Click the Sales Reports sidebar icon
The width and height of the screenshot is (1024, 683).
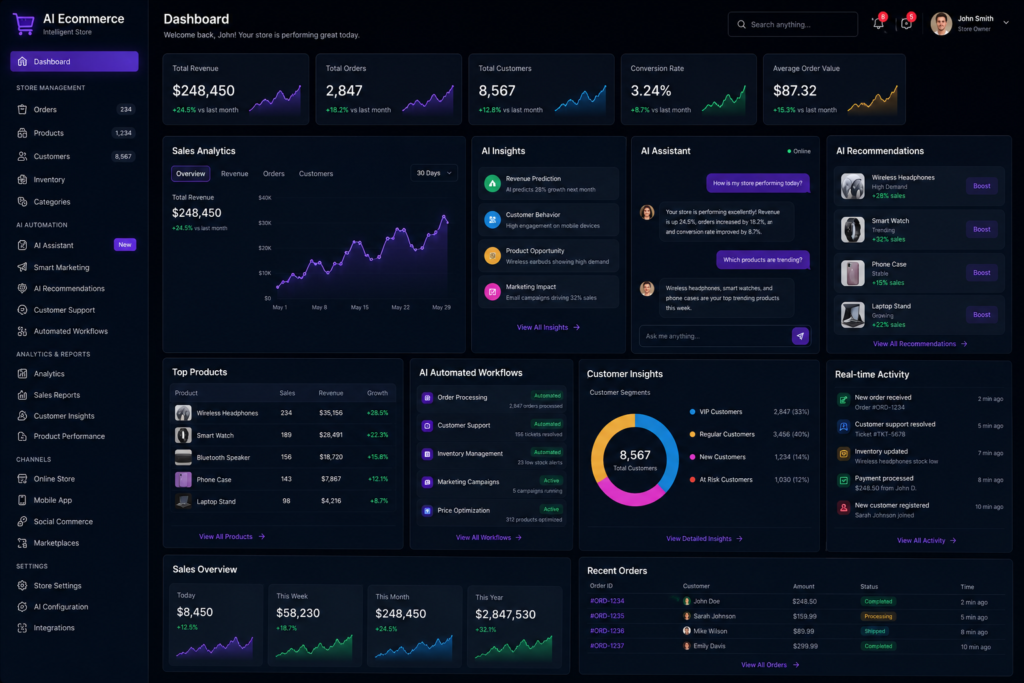point(22,395)
